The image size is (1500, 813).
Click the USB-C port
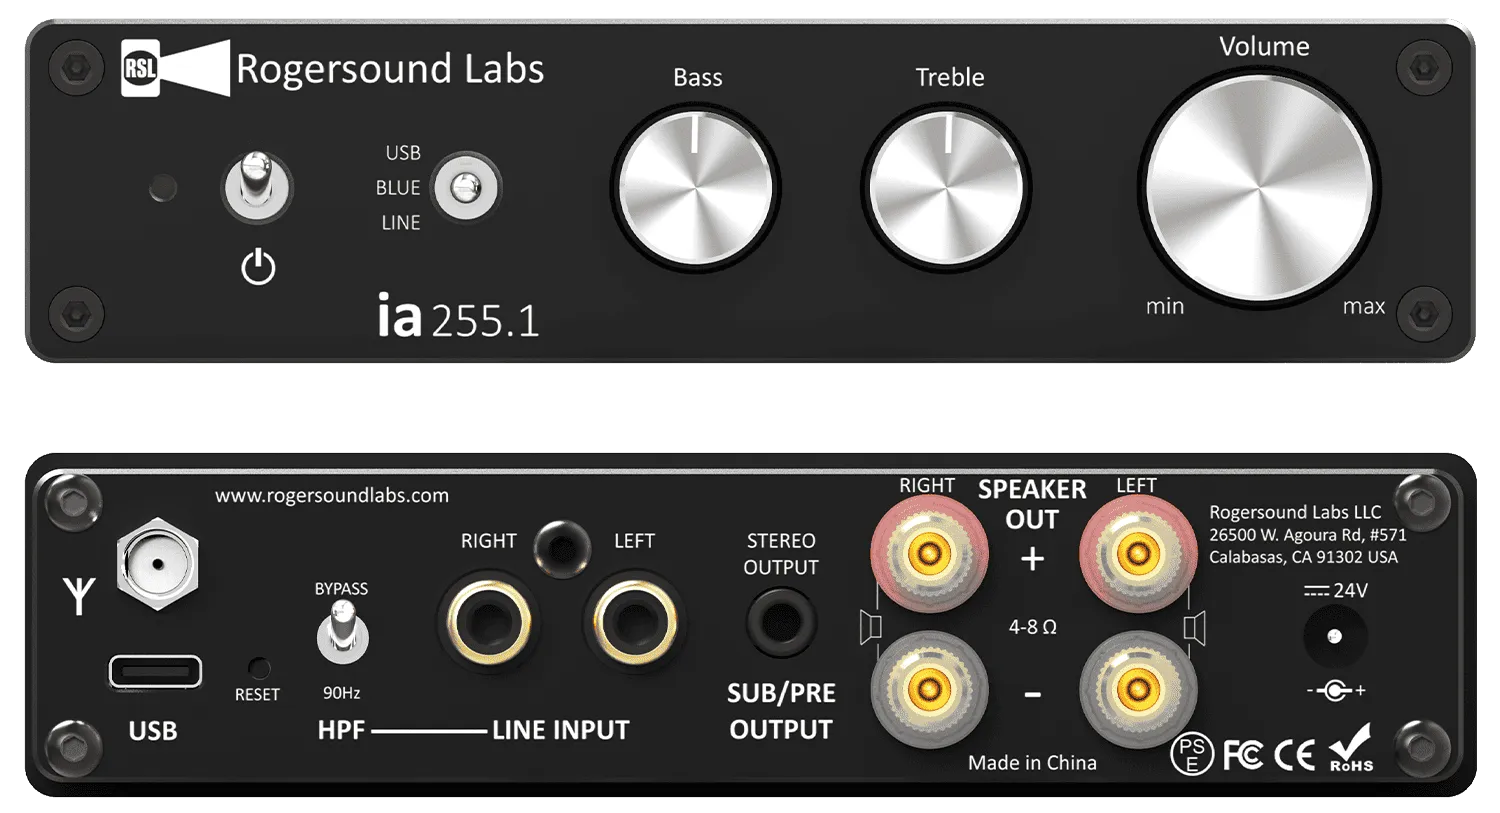pyautogui.click(x=155, y=672)
